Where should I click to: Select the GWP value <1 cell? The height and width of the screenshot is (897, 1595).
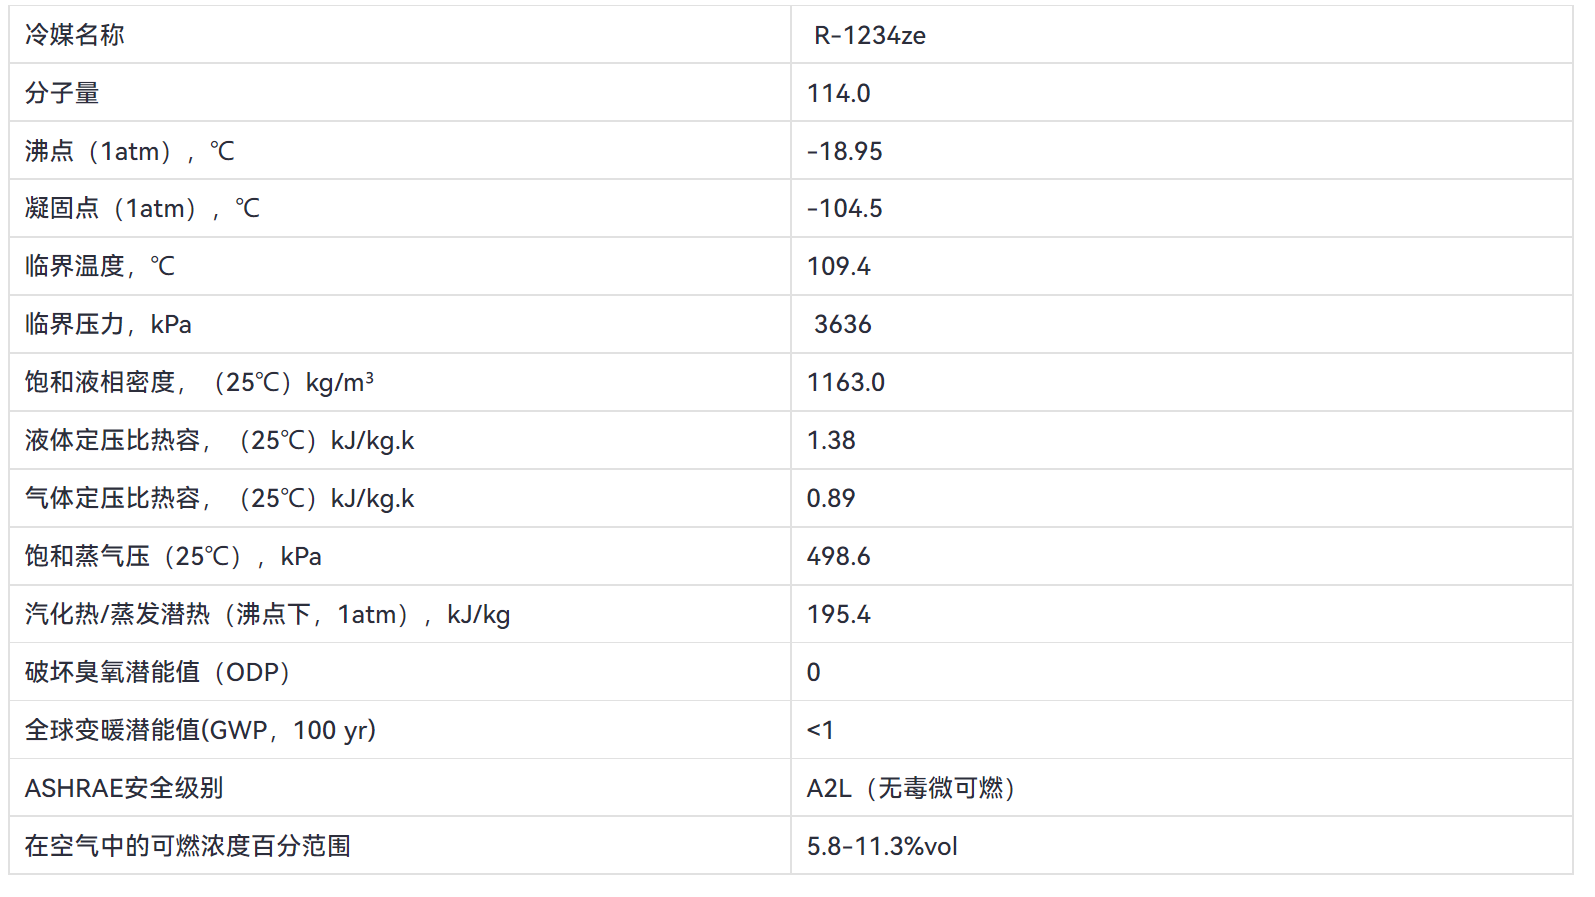click(820, 730)
